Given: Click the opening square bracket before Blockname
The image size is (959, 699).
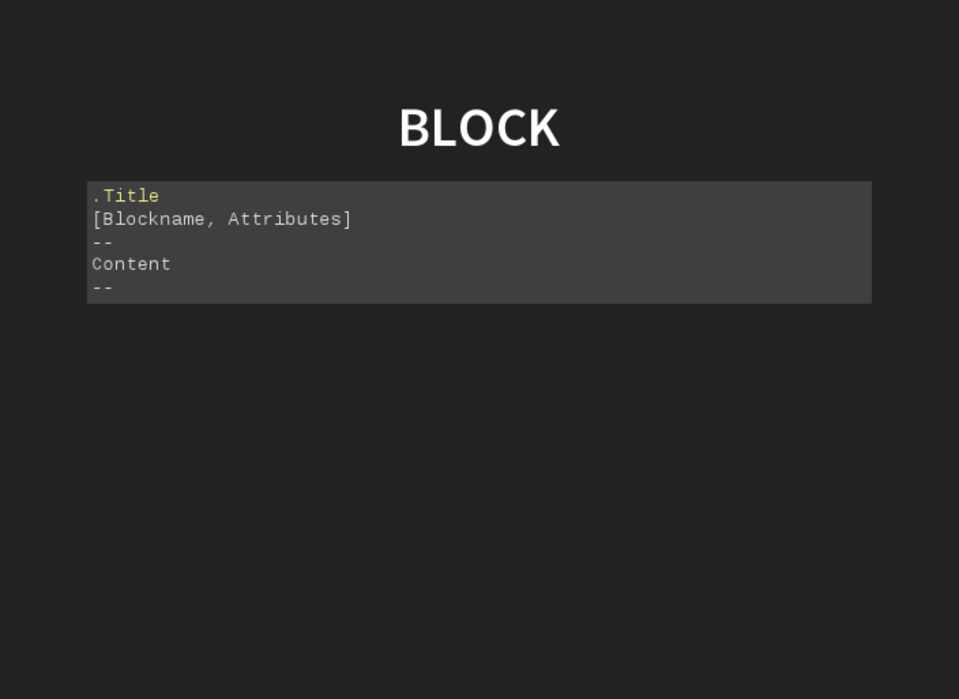Looking at the screenshot, I should tap(96, 219).
